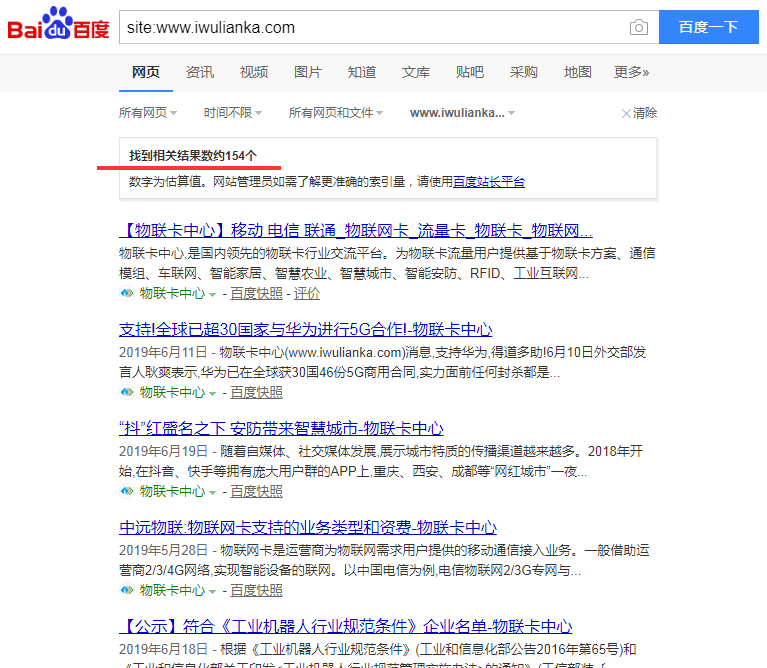Open 百度快照 for the 华为5G result
The height and width of the screenshot is (668, 767).
(x=256, y=392)
